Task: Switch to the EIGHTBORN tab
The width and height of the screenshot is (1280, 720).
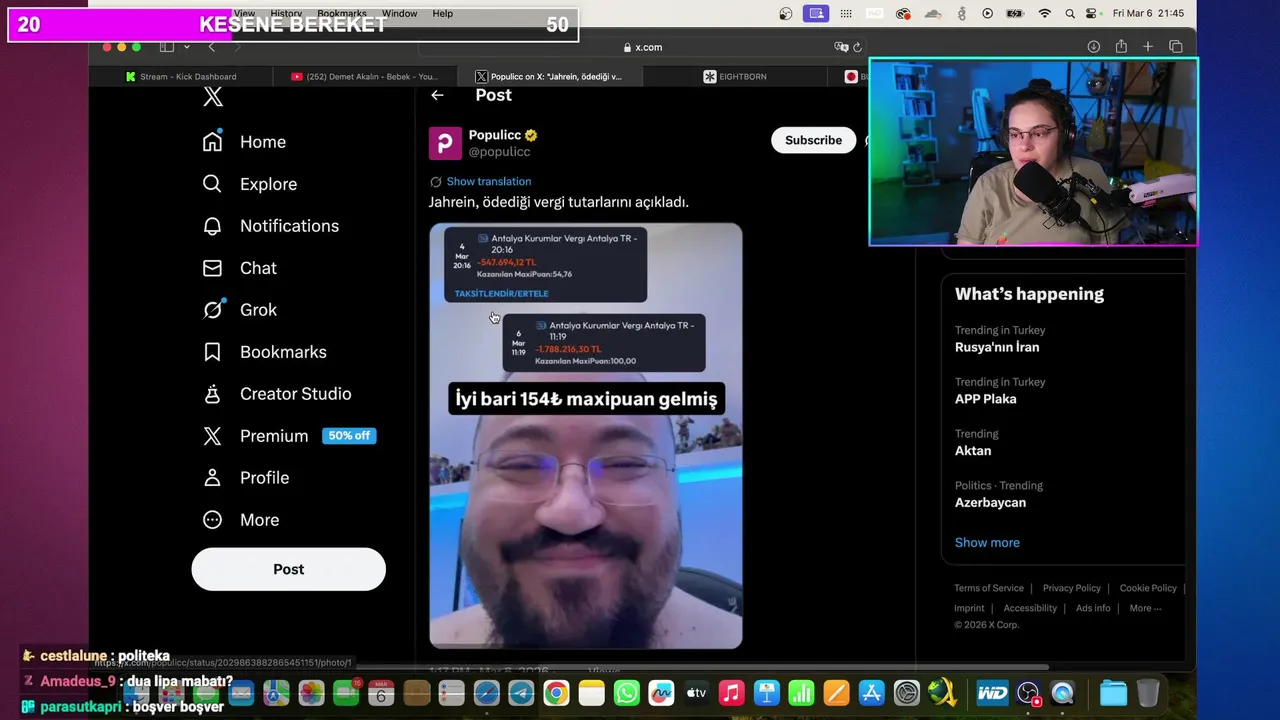Action: tap(735, 77)
